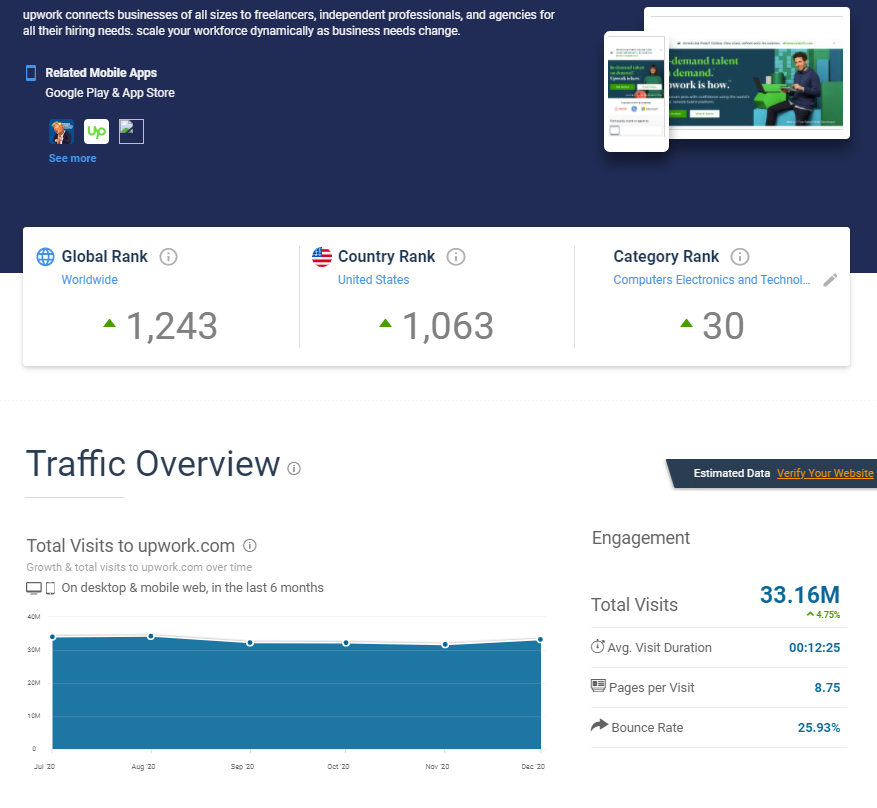Click the globe icon beside Global Rank
The width and height of the screenshot is (877, 808).
[45, 256]
